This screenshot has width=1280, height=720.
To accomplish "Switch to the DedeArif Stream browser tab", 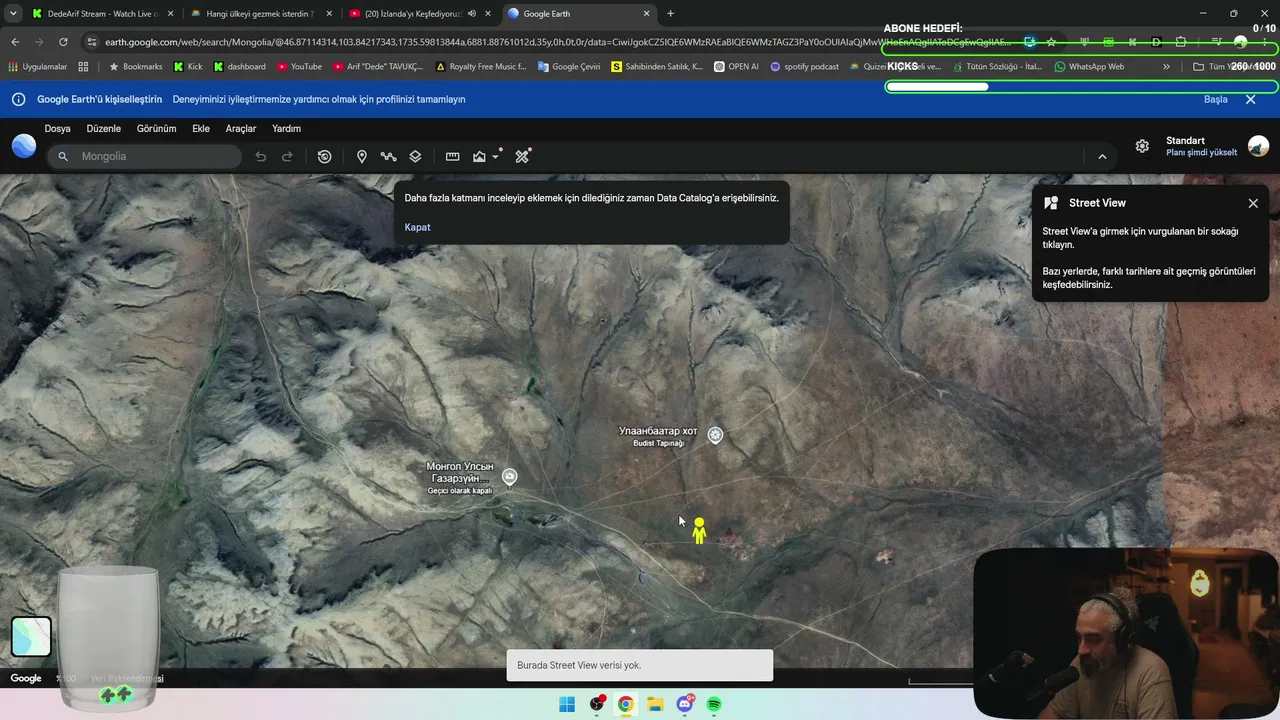I will tap(102, 14).
